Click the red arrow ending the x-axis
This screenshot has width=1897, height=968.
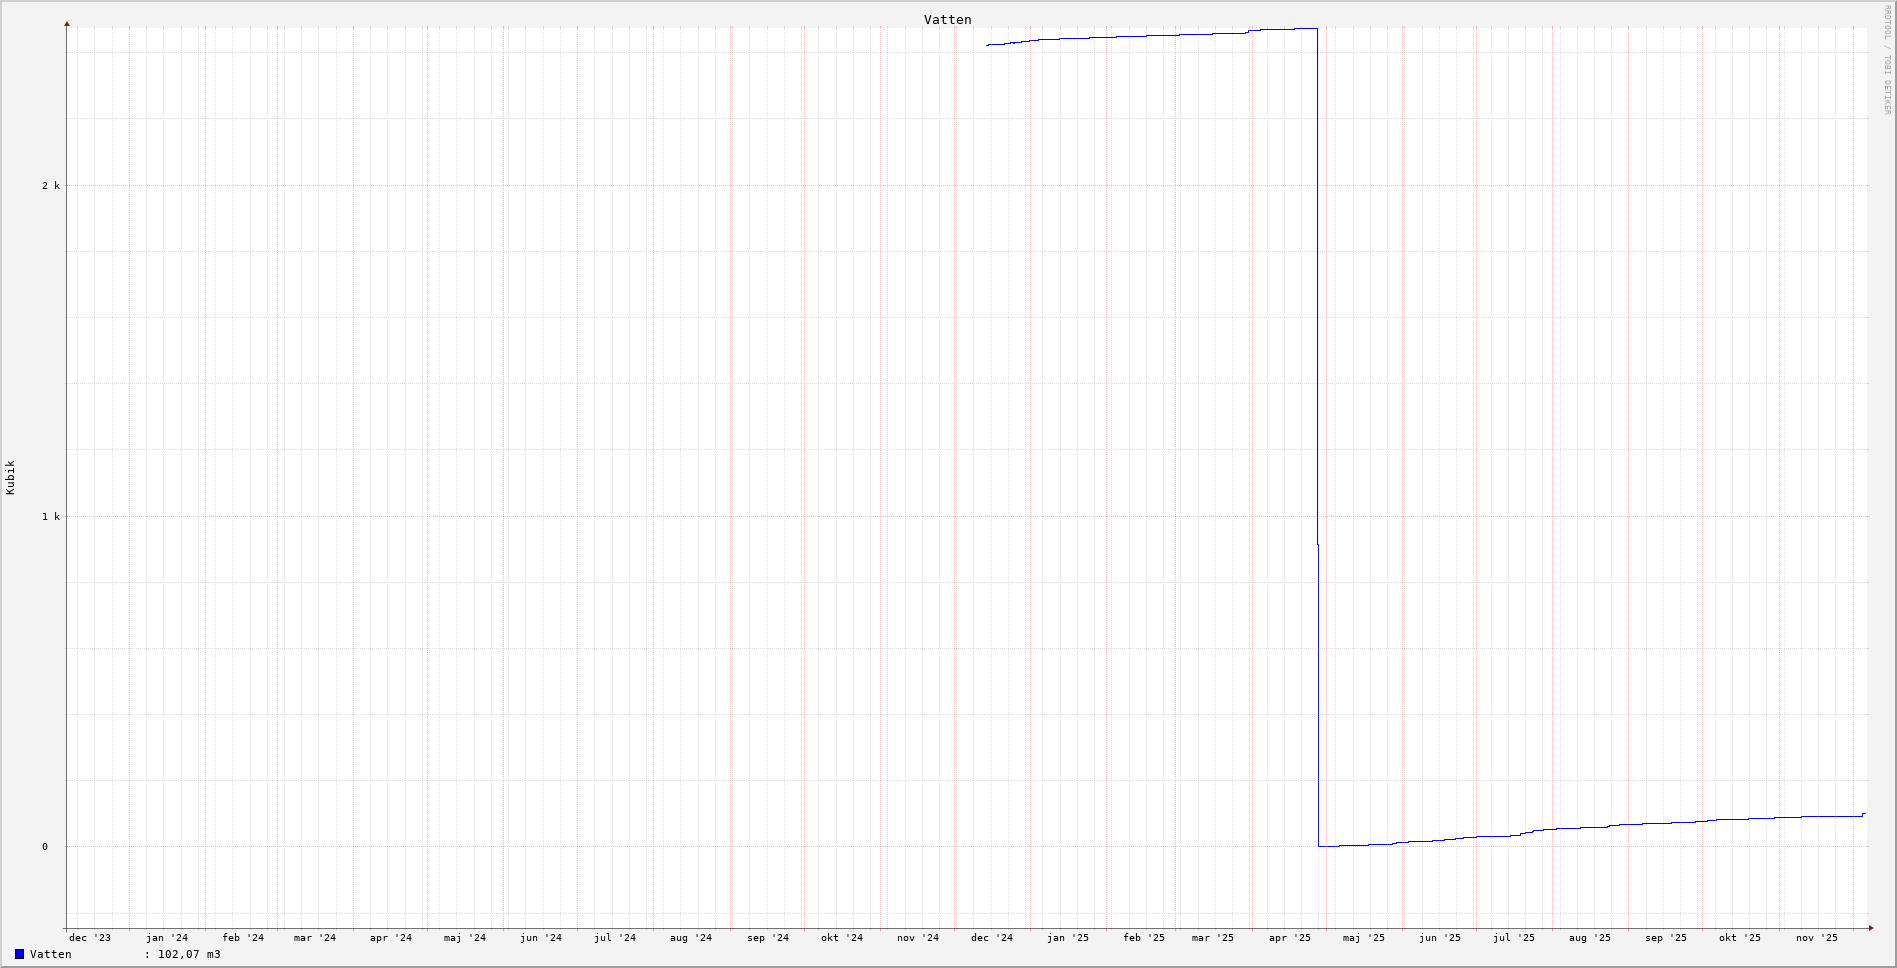(x=1871, y=928)
